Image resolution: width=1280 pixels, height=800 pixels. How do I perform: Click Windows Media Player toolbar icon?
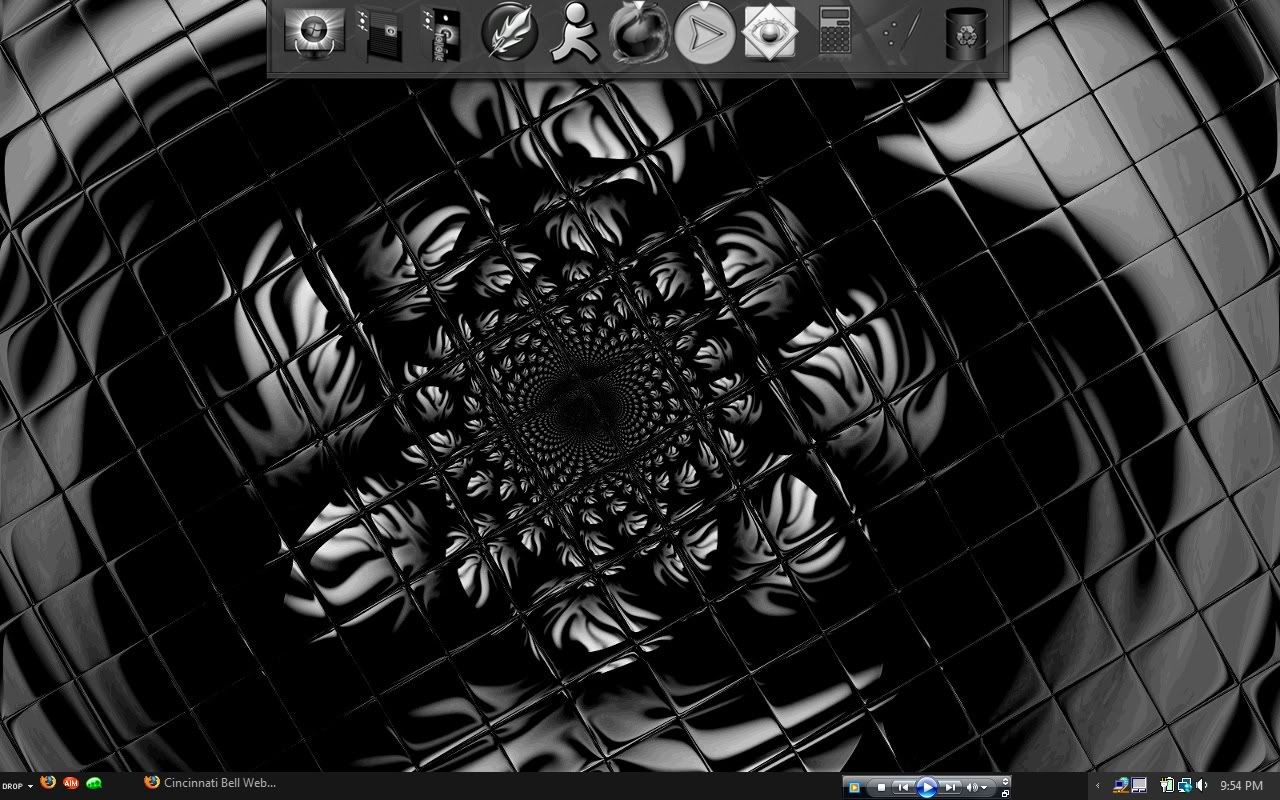coord(854,787)
